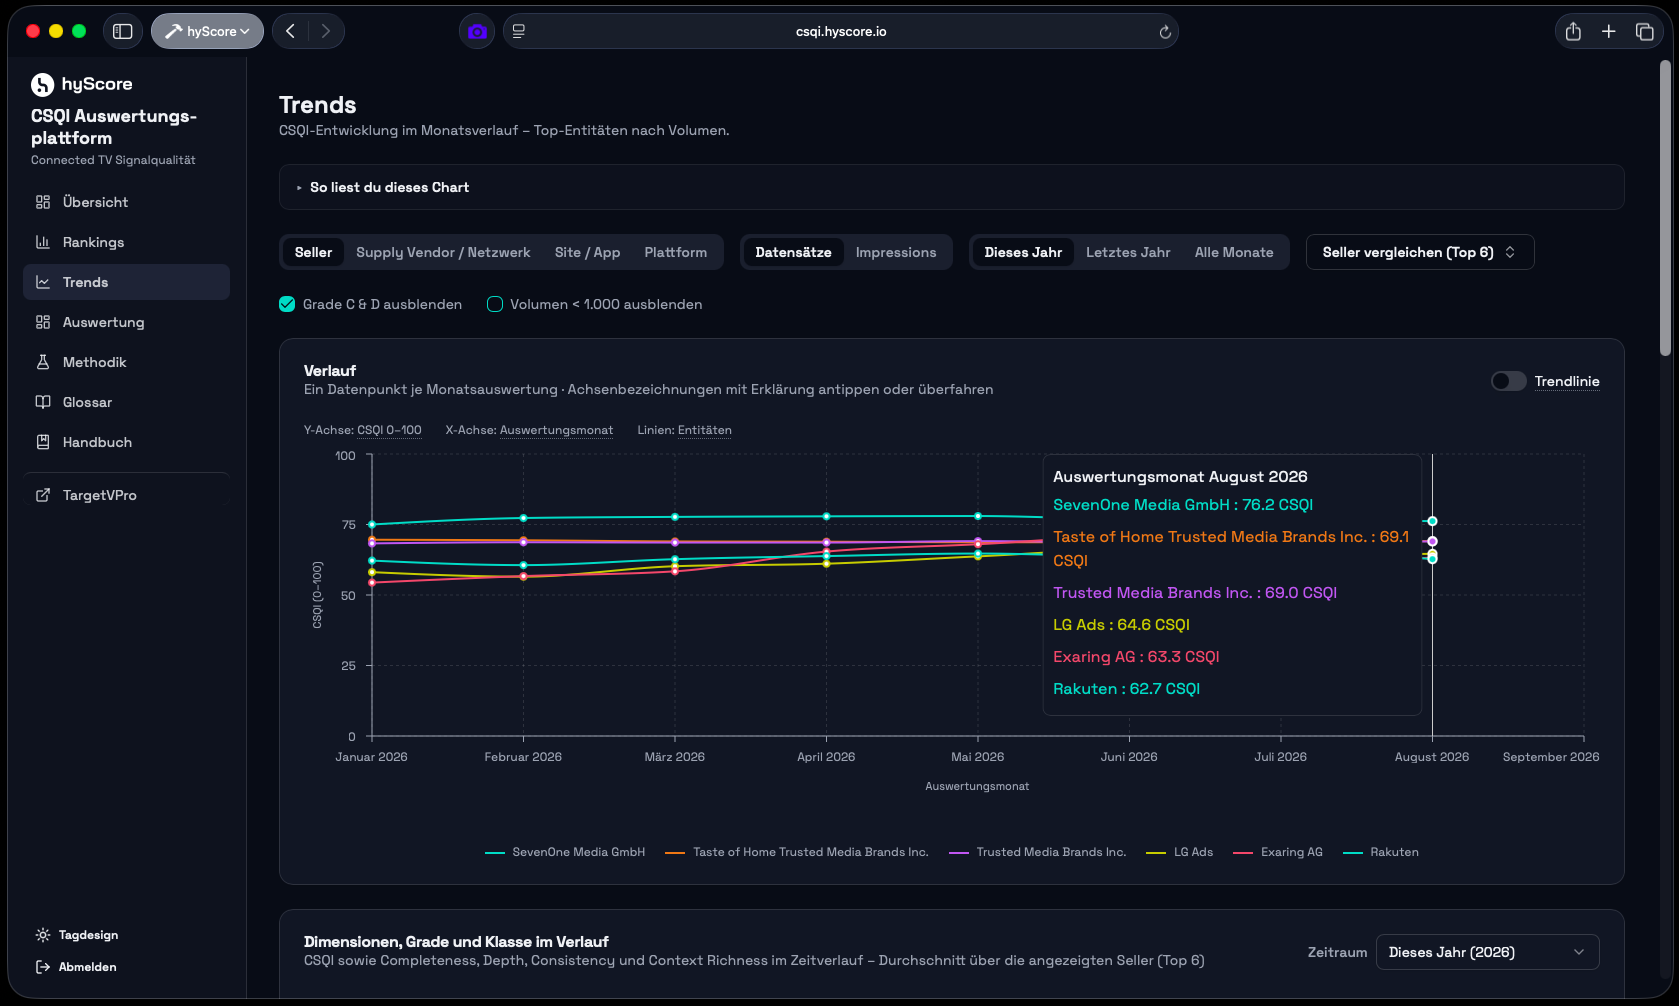The image size is (1679, 1006).
Task: Click SevenOne August 2026 data point
Action: pyautogui.click(x=1432, y=521)
